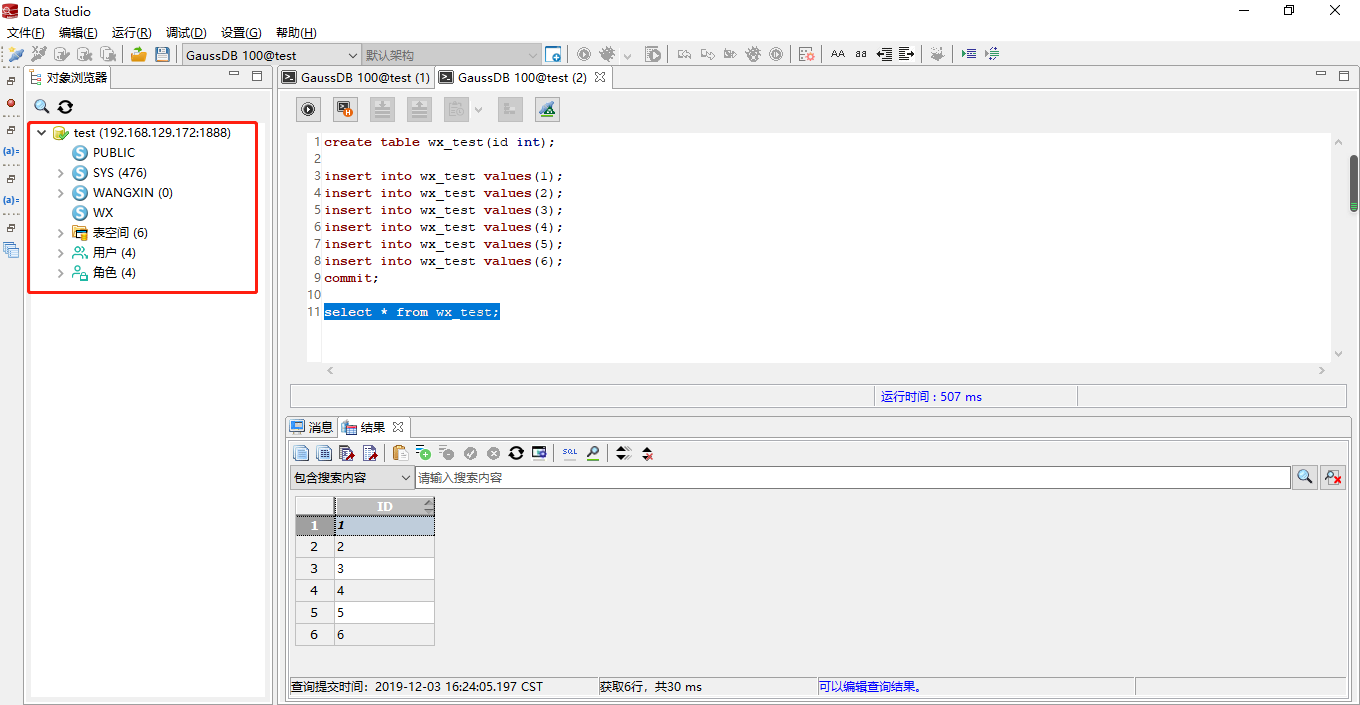The height and width of the screenshot is (705, 1360).
Task: Click the search button beside the search field
Action: (1304, 478)
